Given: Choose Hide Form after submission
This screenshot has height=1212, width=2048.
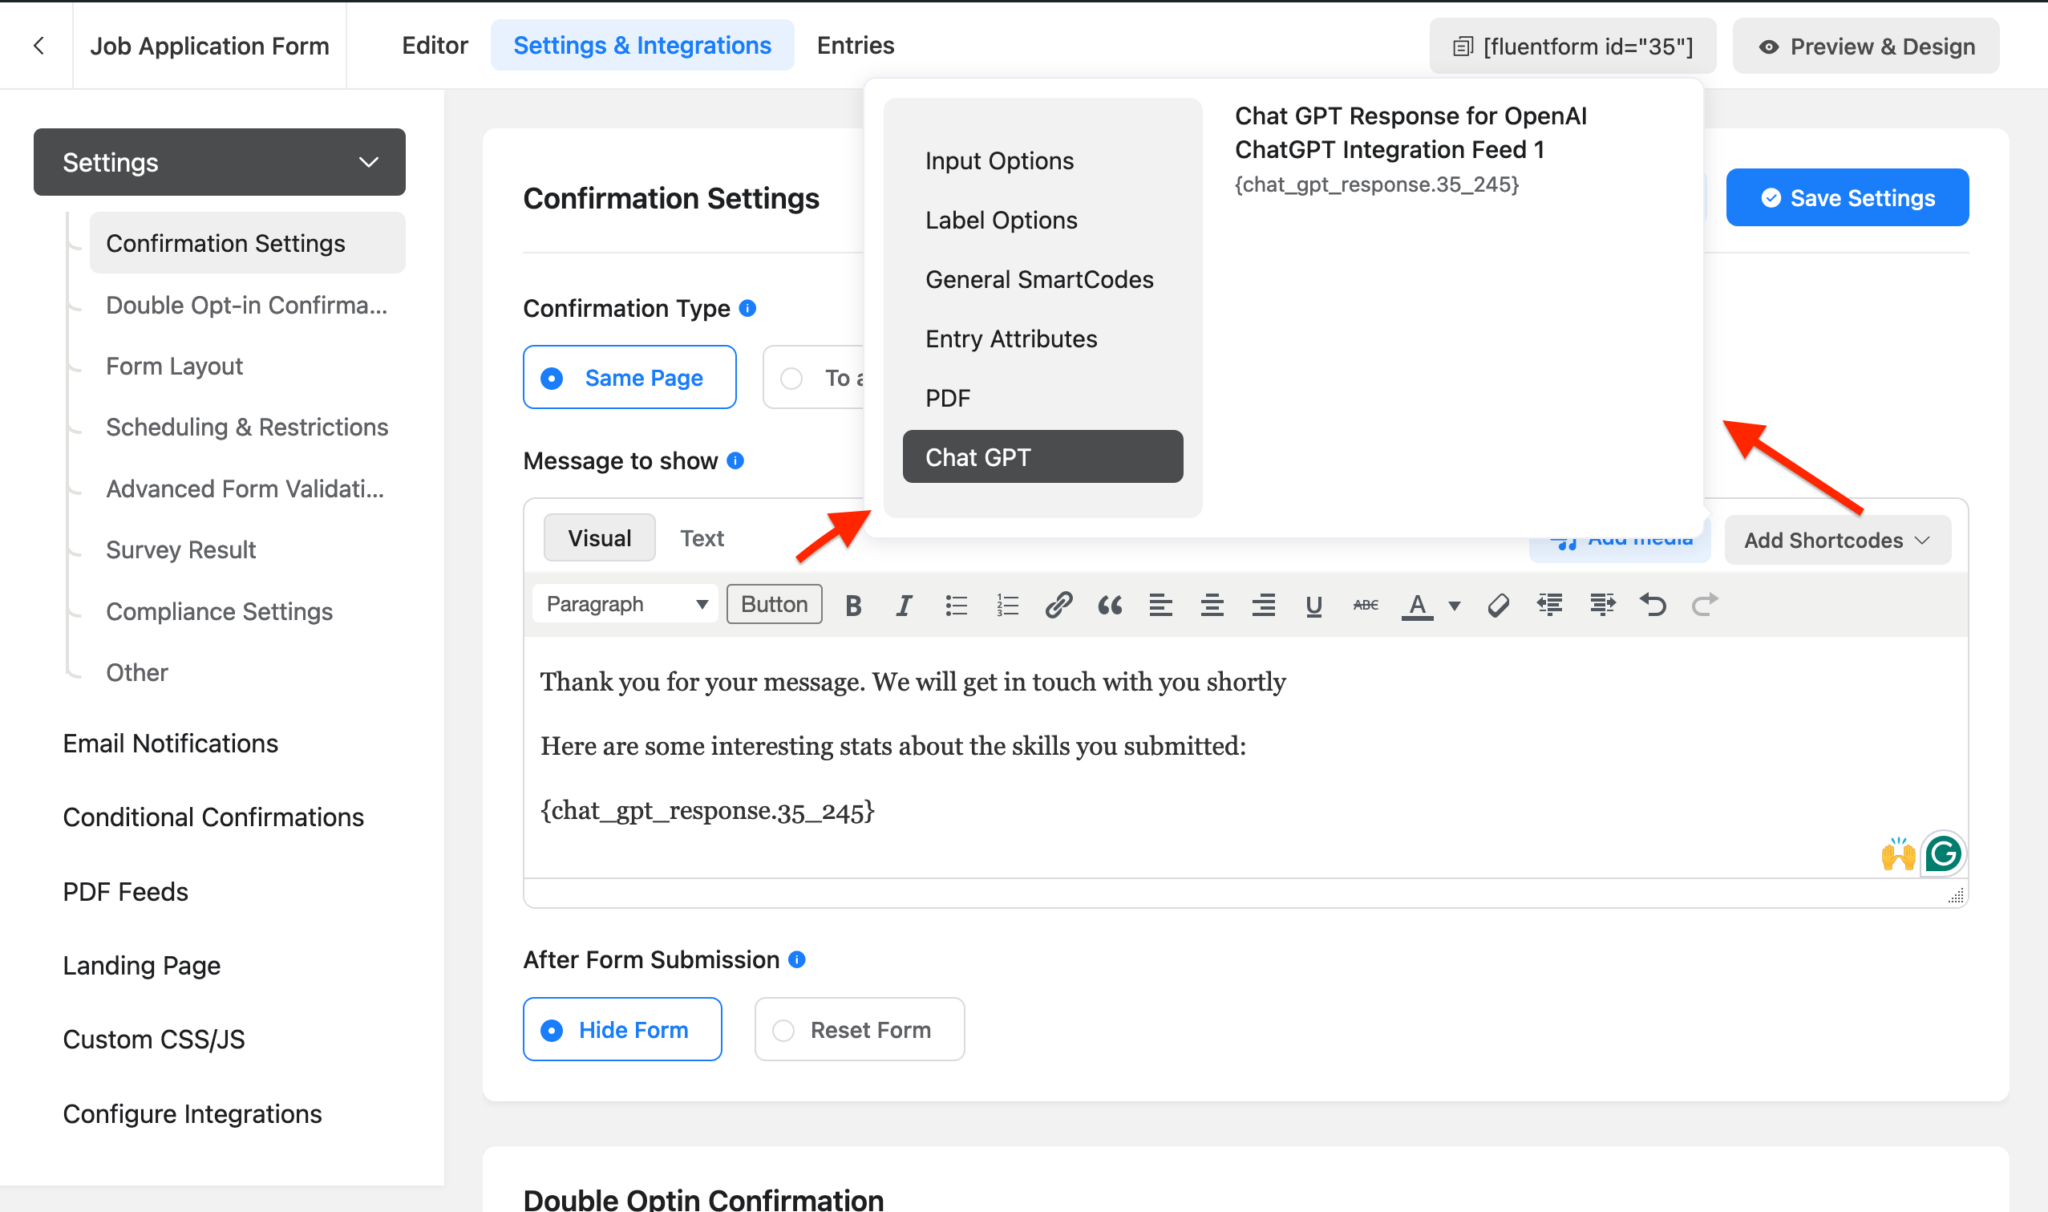Looking at the screenshot, I should pos(622,1029).
